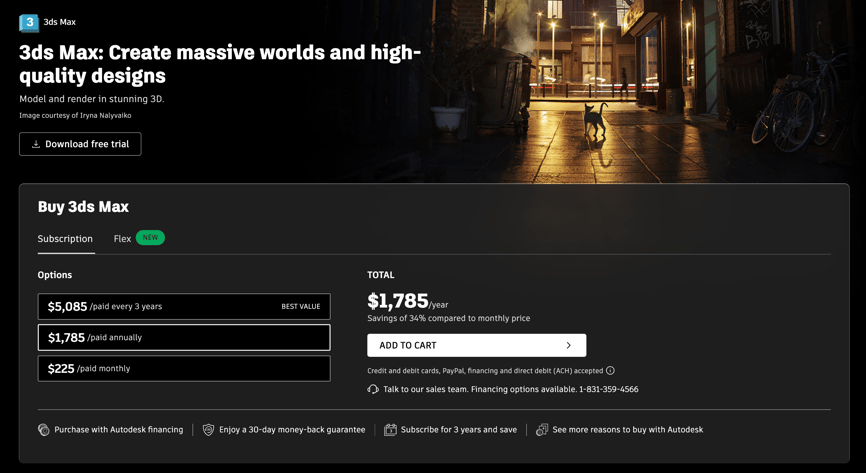Click the 3ds Max product name text

pos(60,23)
